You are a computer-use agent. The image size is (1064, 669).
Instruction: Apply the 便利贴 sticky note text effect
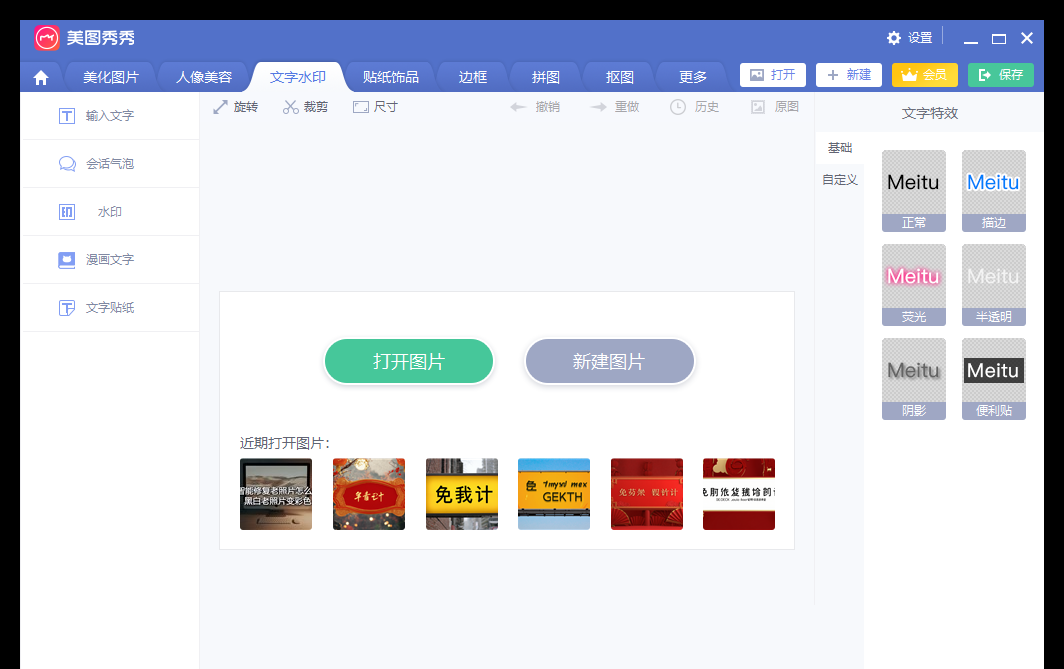(993, 379)
